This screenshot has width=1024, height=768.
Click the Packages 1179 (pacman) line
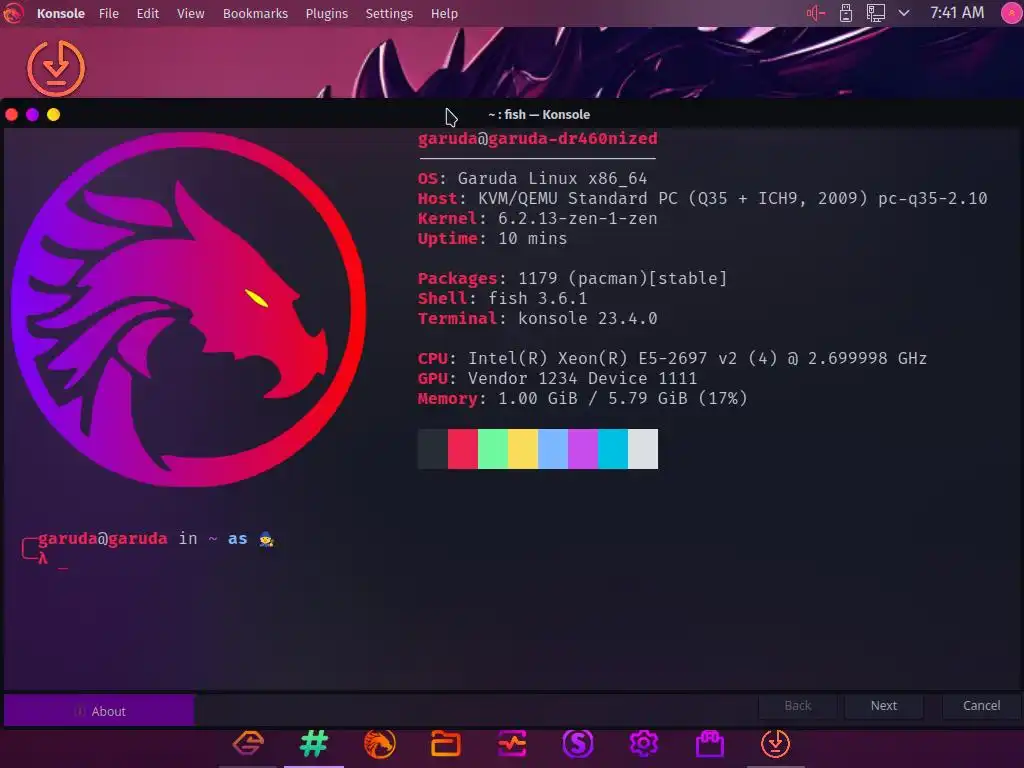(x=572, y=278)
